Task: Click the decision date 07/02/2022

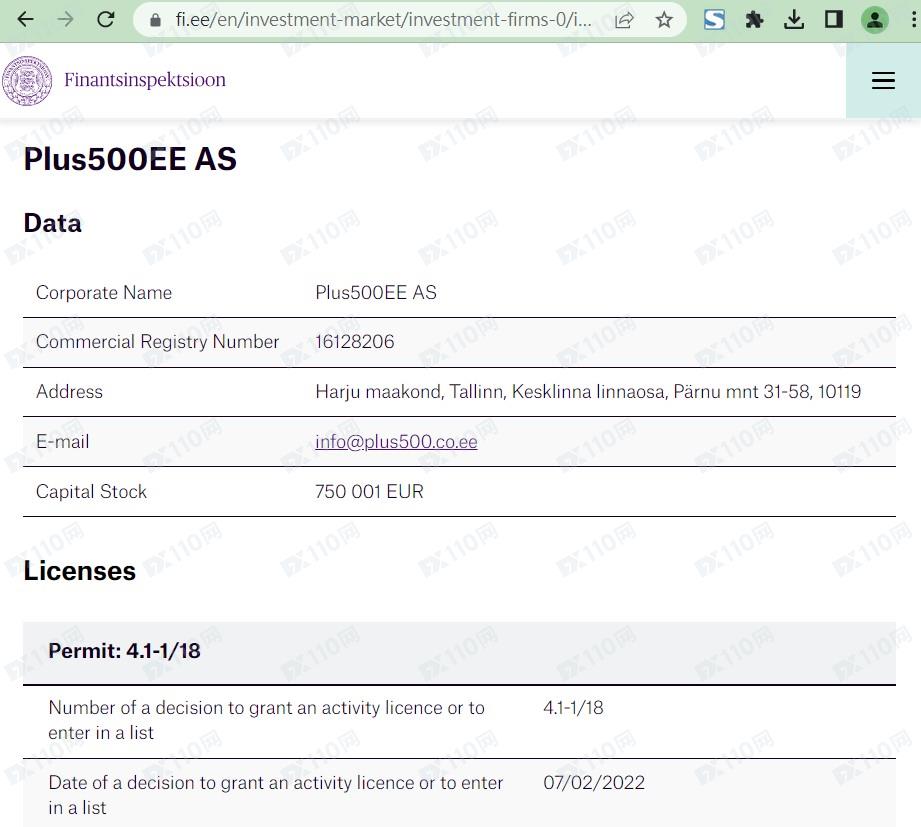Action: [594, 783]
